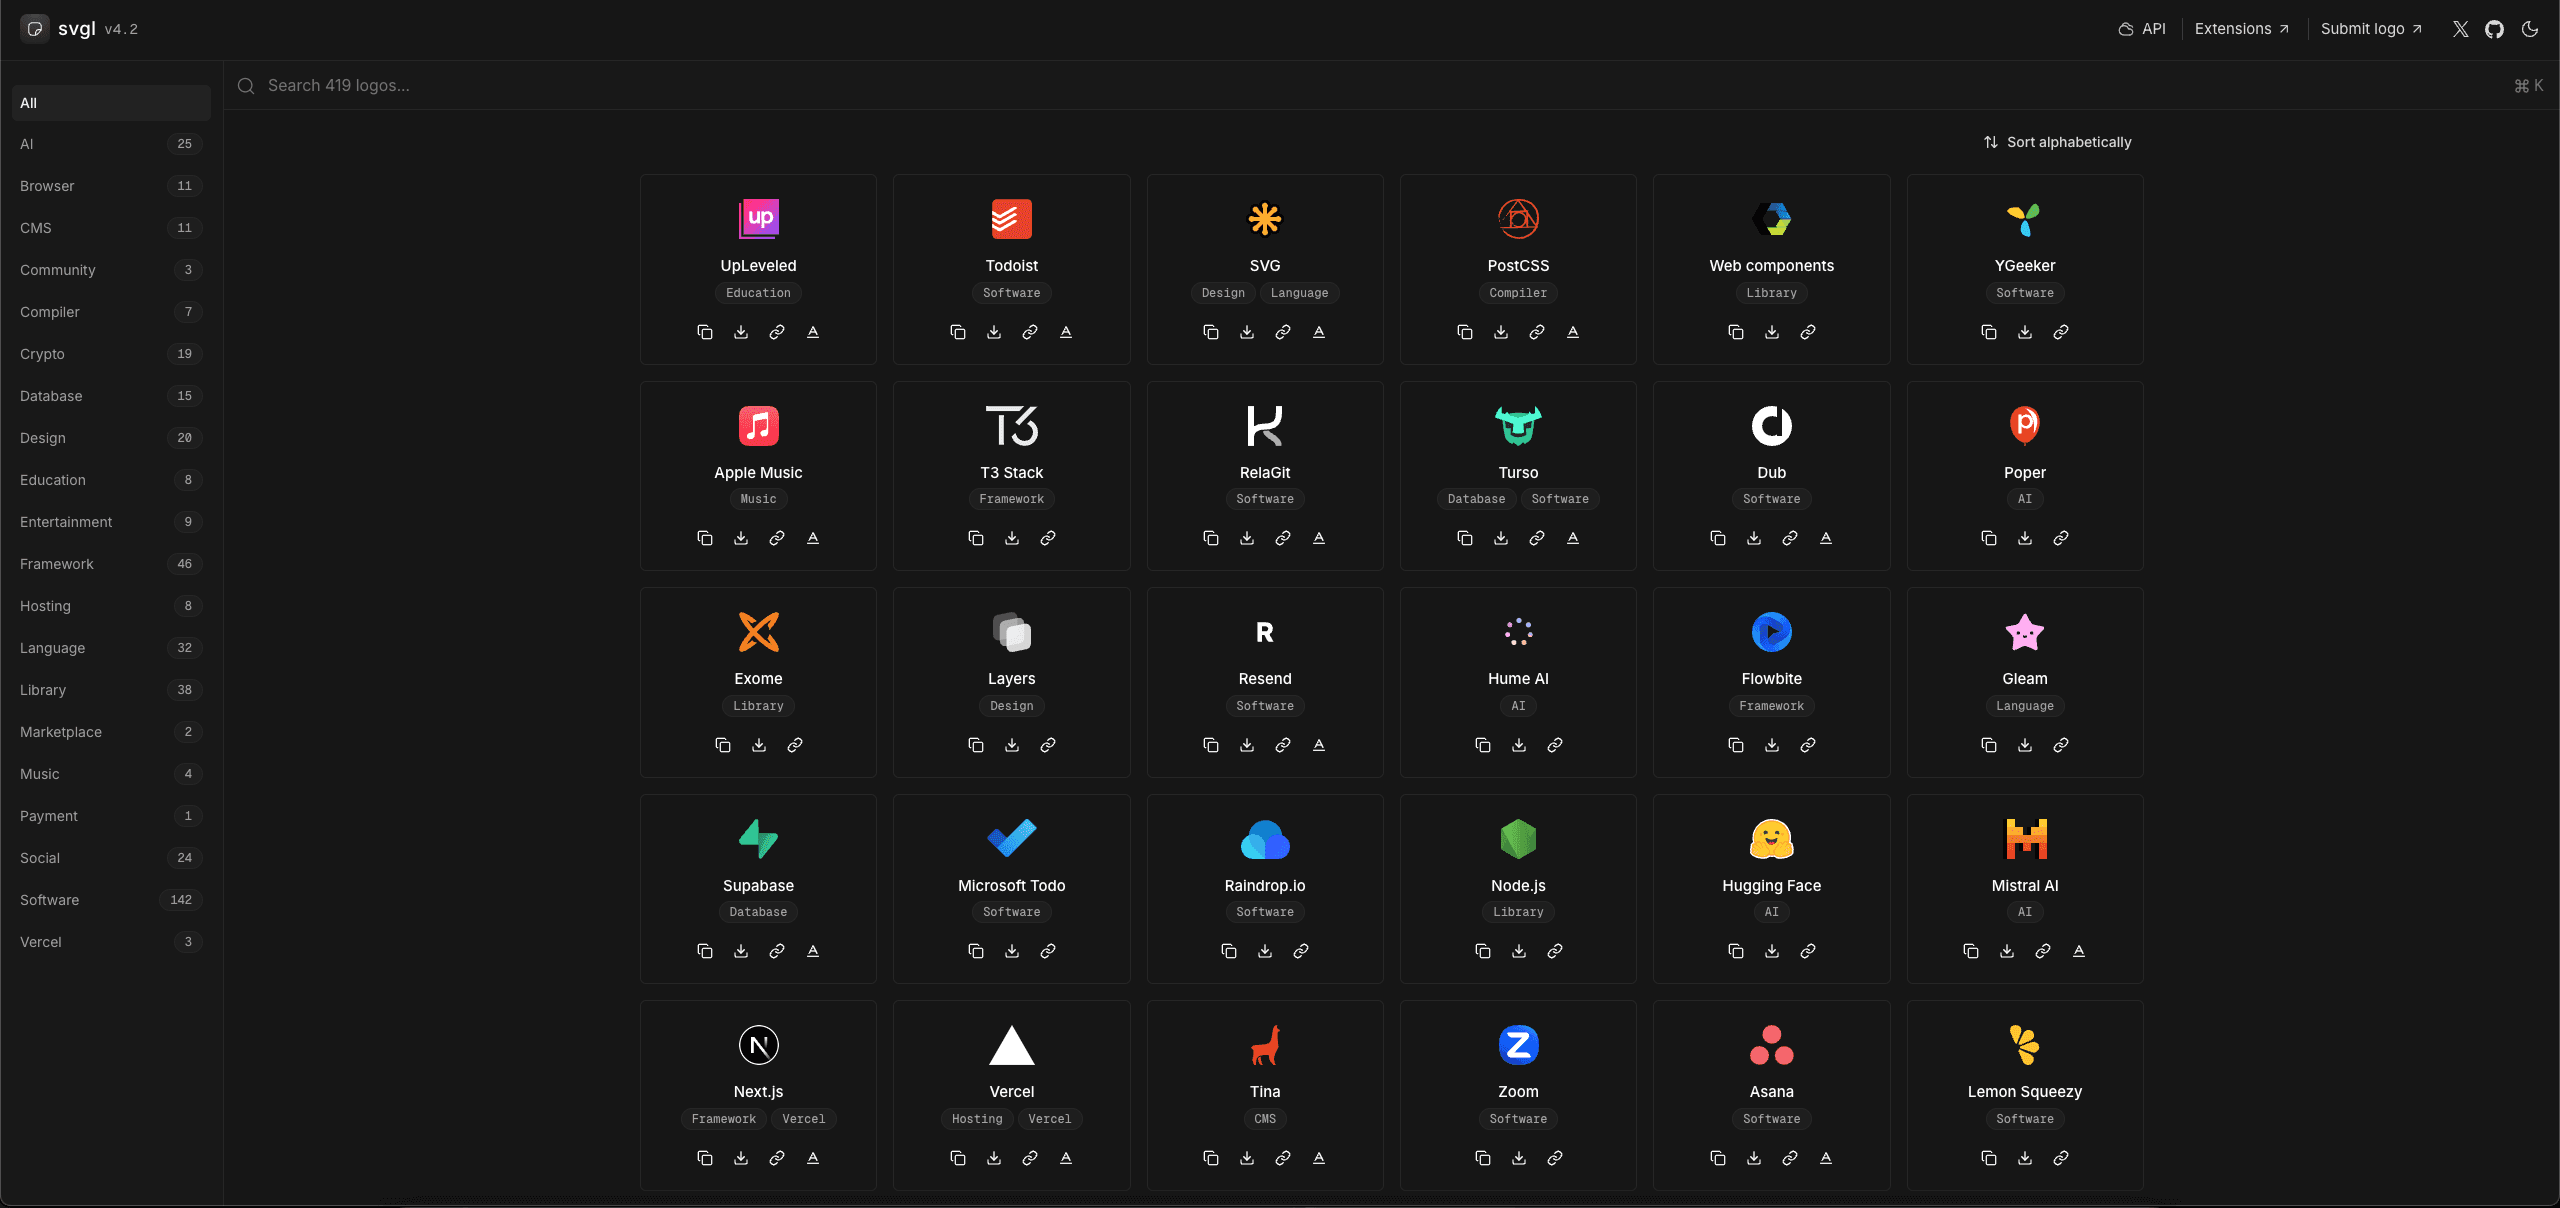Viewport: 2560px width, 1208px height.
Task: Select the Marketplace category
Action: click(111, 732)
